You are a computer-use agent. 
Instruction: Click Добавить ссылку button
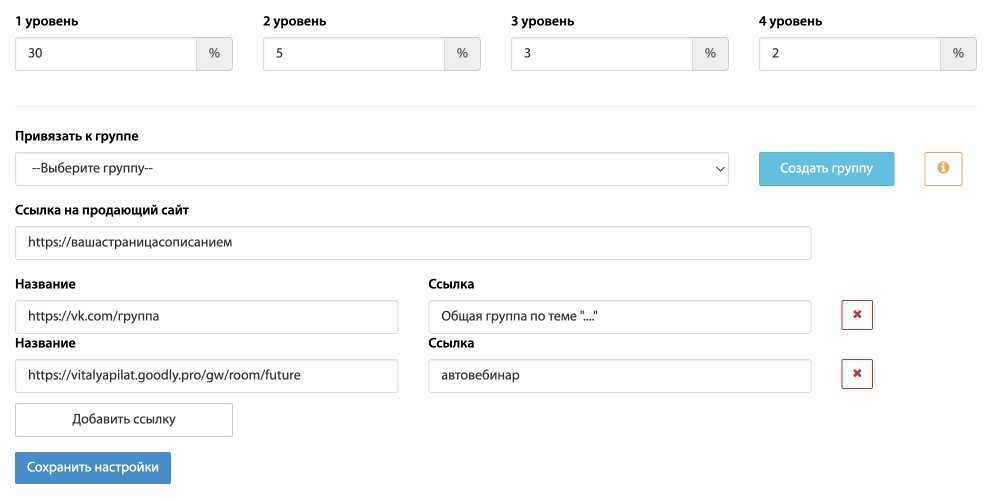click(124, 420)
